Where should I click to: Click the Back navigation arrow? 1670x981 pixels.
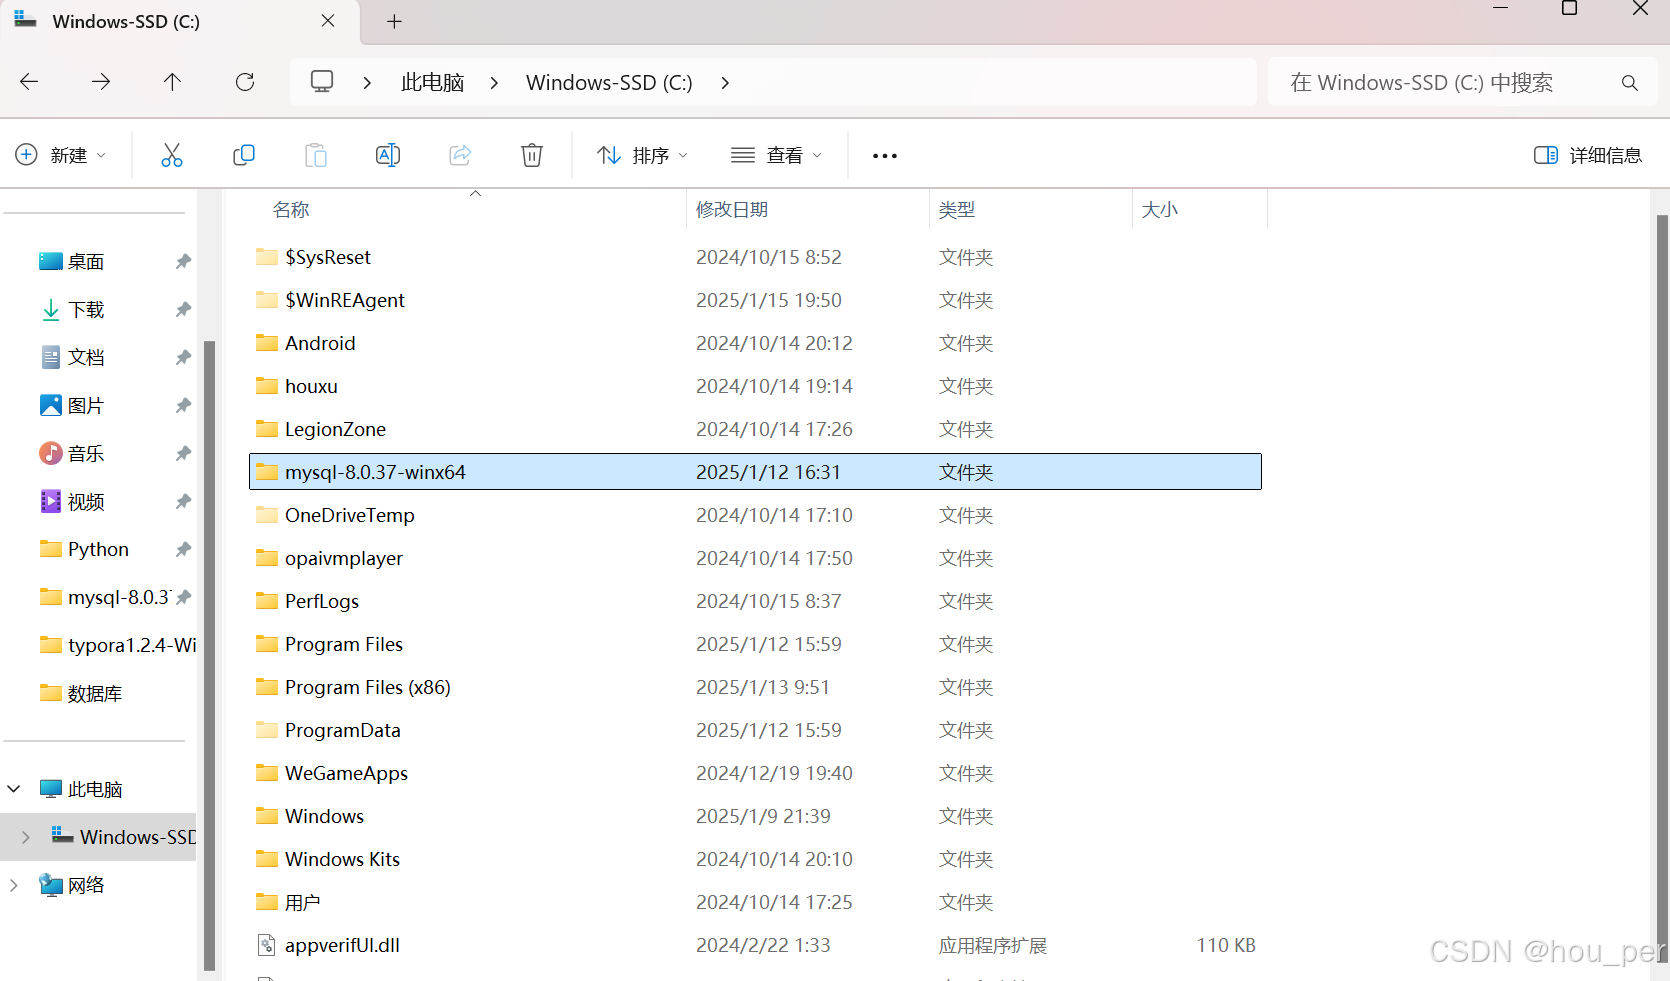(28, 82)
